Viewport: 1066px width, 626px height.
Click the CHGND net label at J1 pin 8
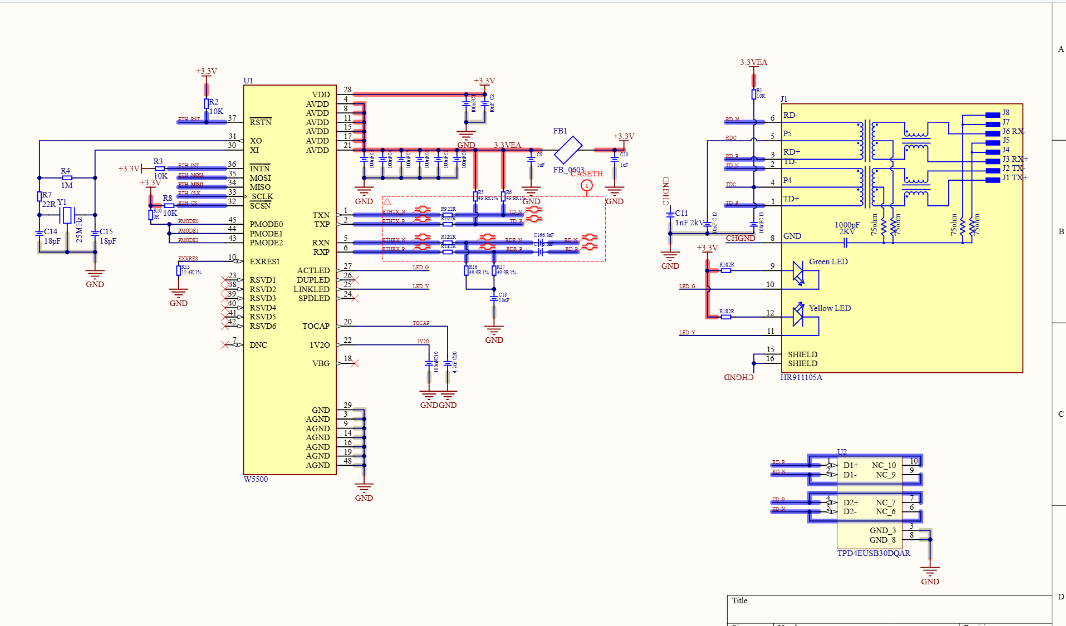(740, 239)
